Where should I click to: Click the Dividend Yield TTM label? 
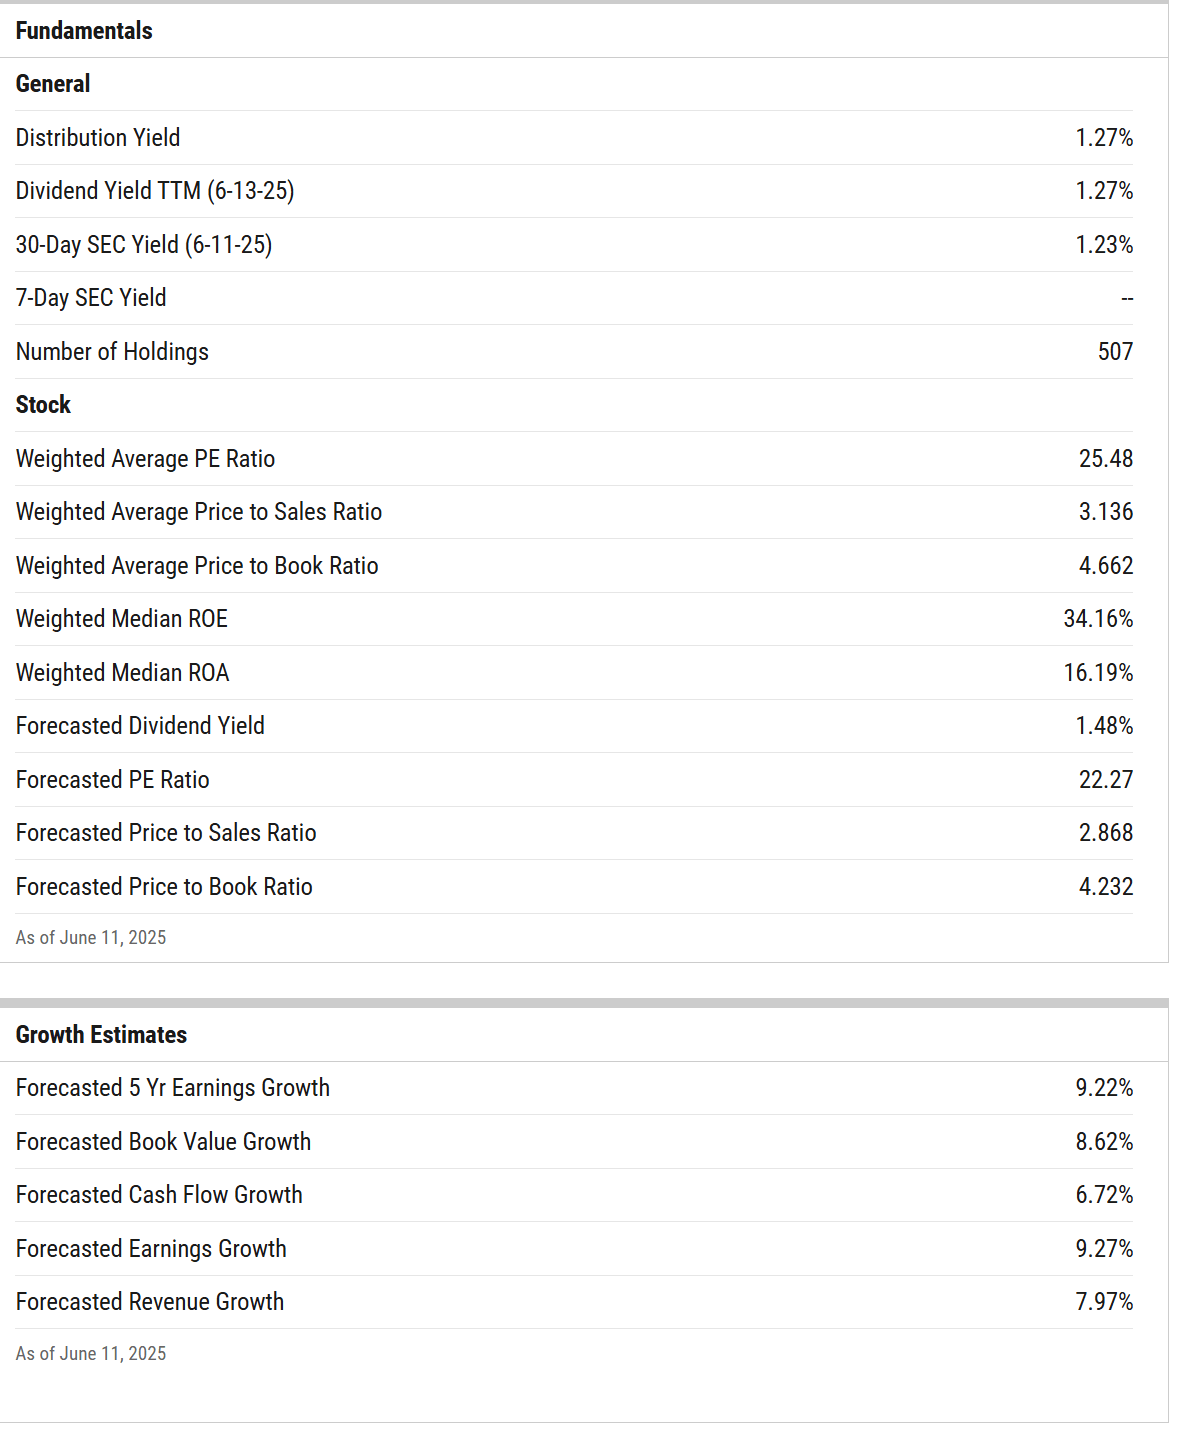[x=155, y=191]
